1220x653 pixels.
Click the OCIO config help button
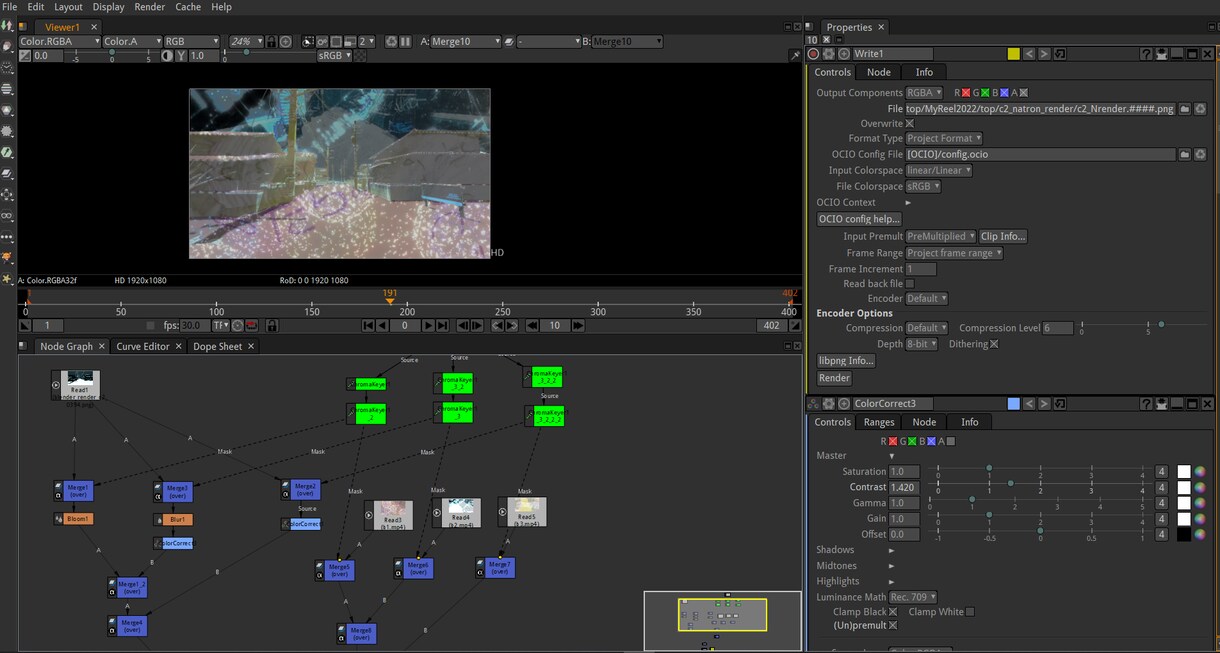859,219
